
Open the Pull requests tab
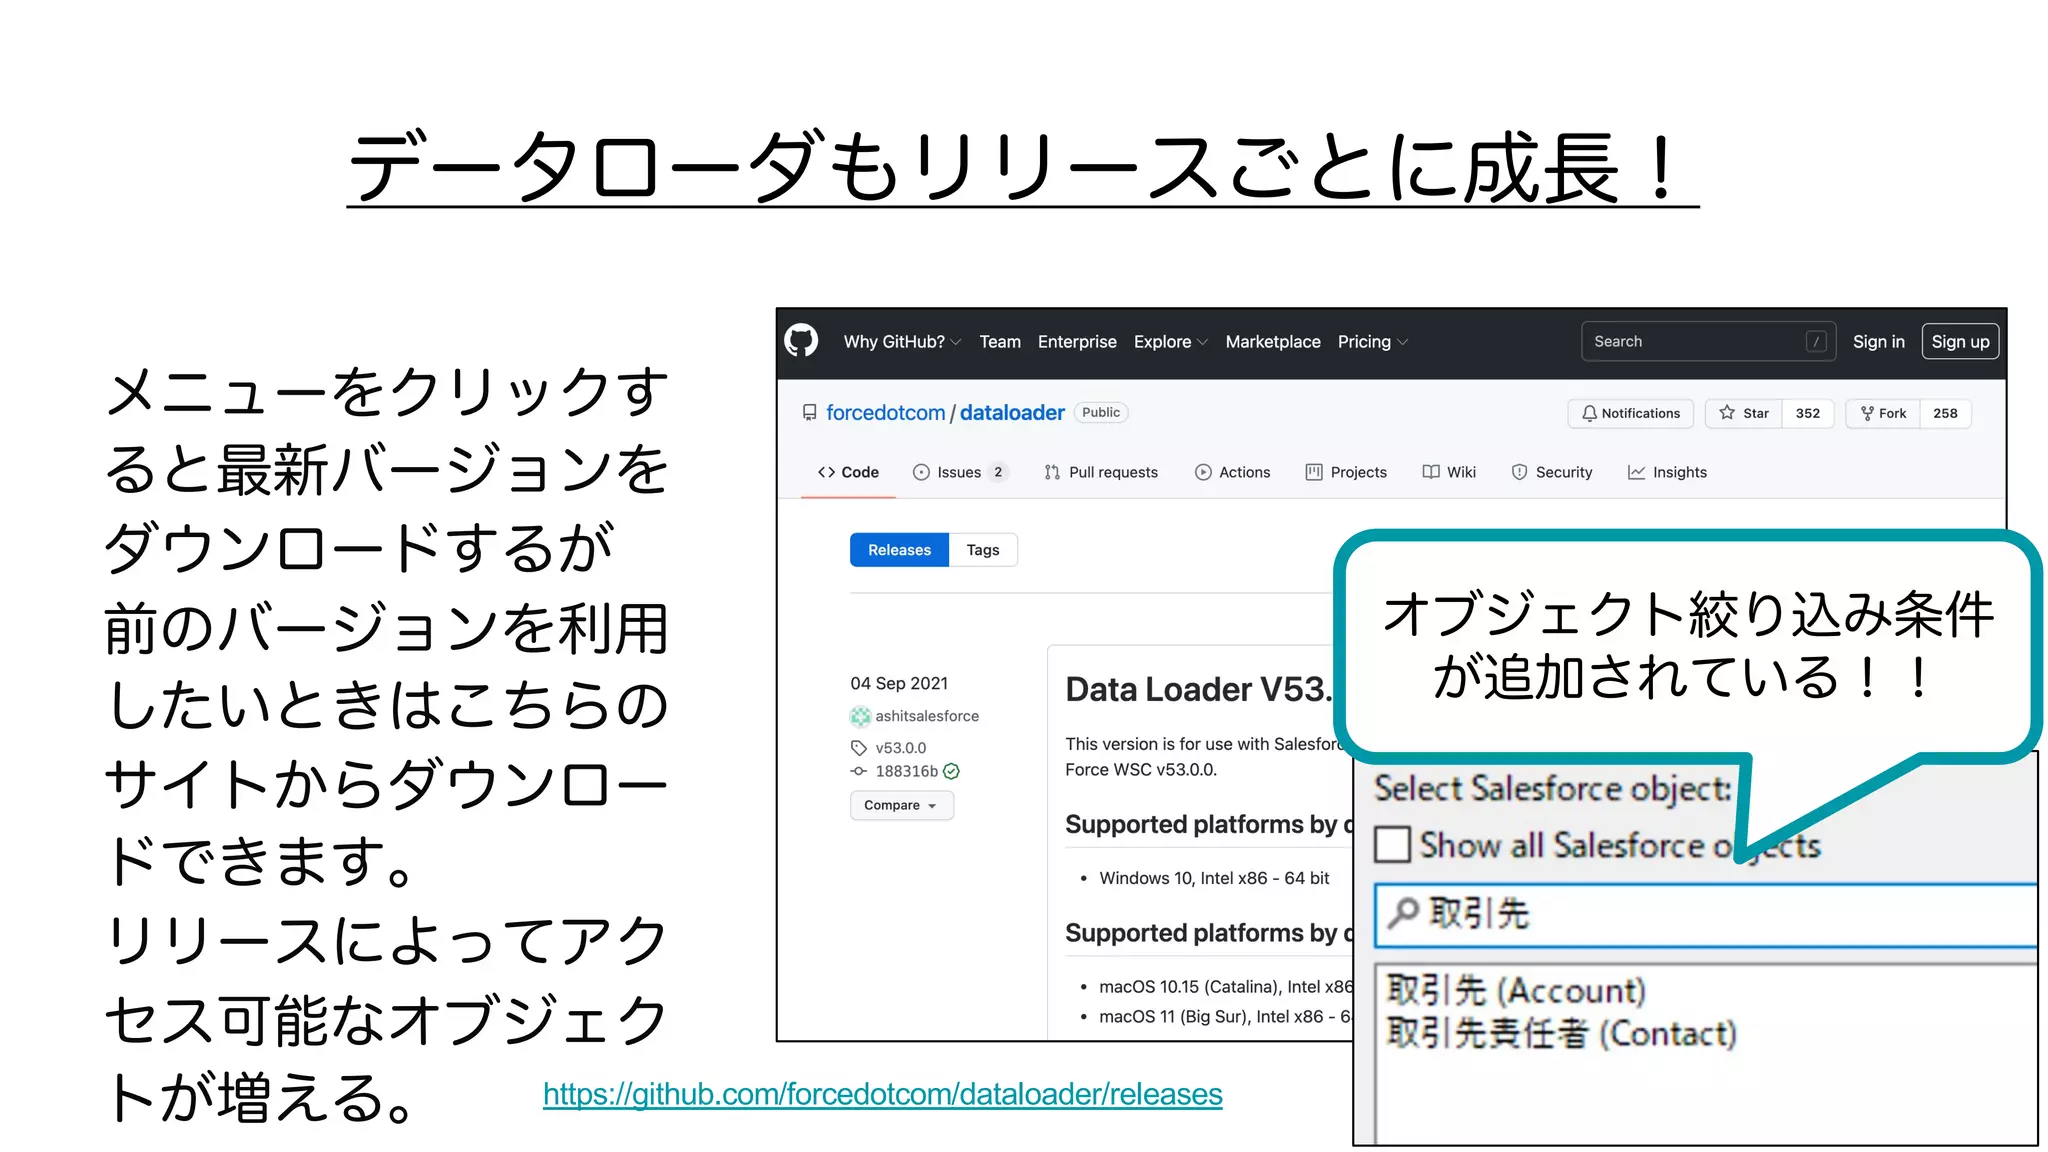point(1101,472)
